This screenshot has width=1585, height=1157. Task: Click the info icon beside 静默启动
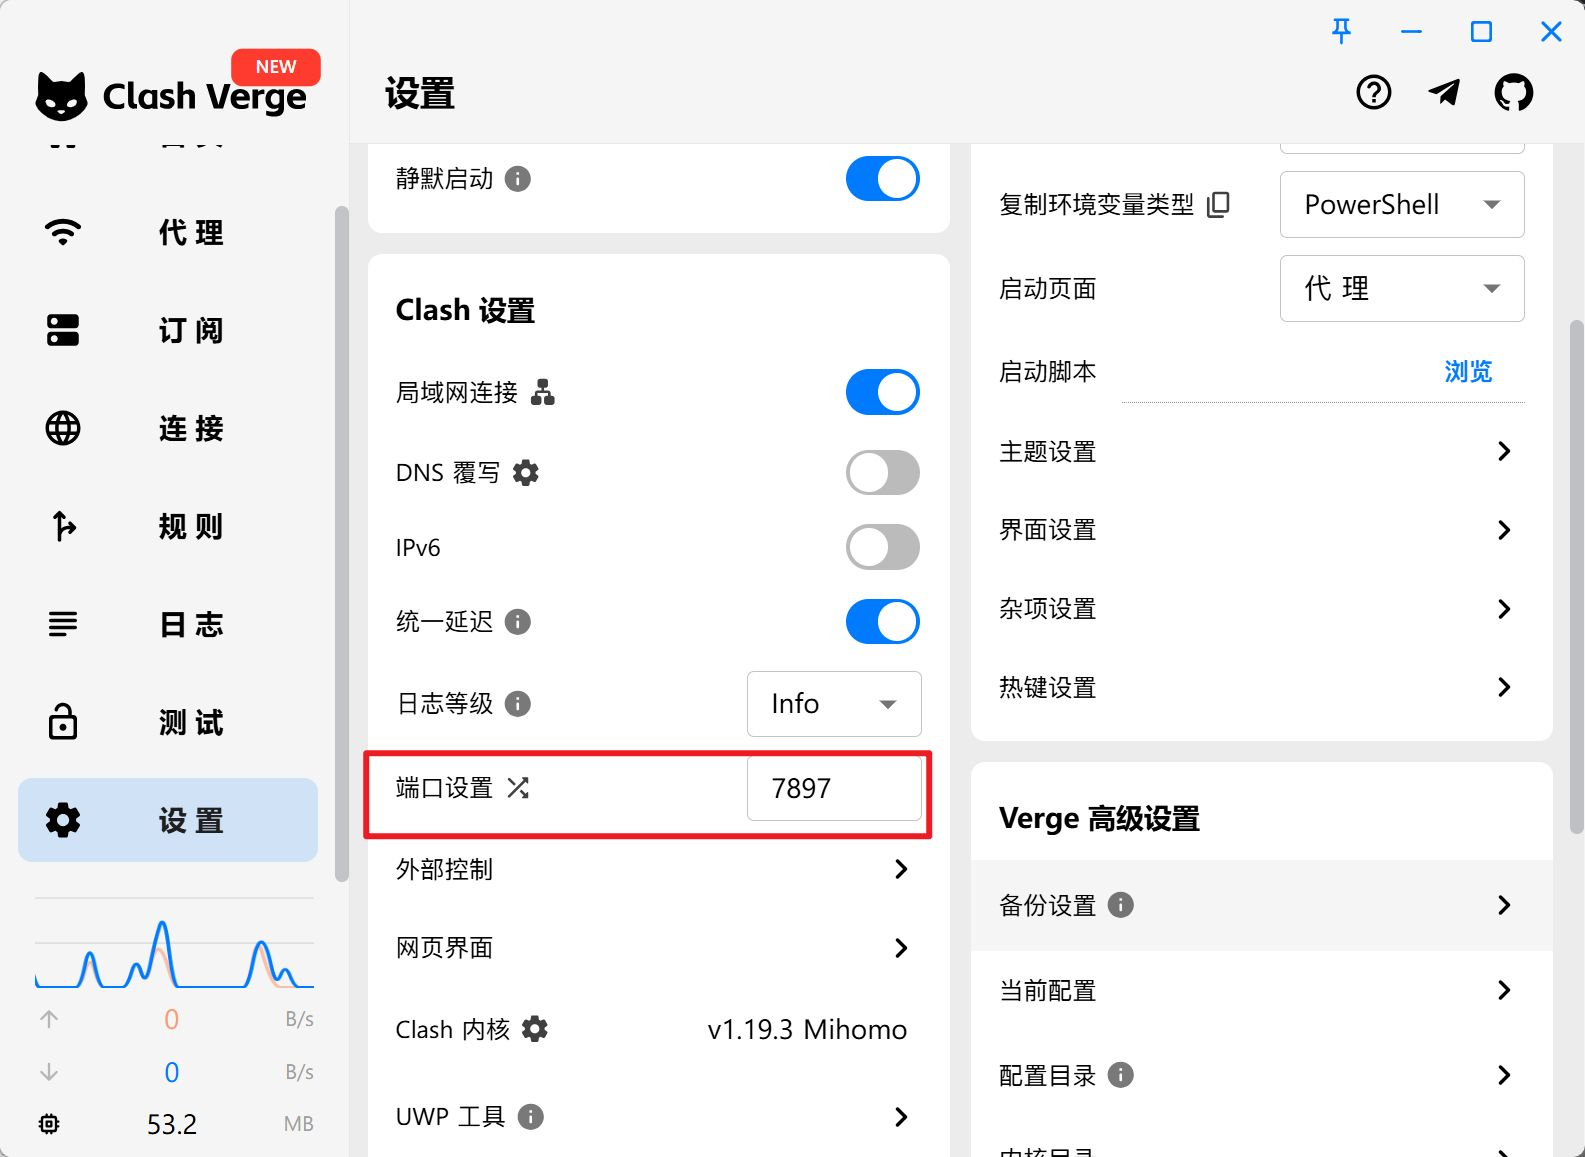(517, 179)
